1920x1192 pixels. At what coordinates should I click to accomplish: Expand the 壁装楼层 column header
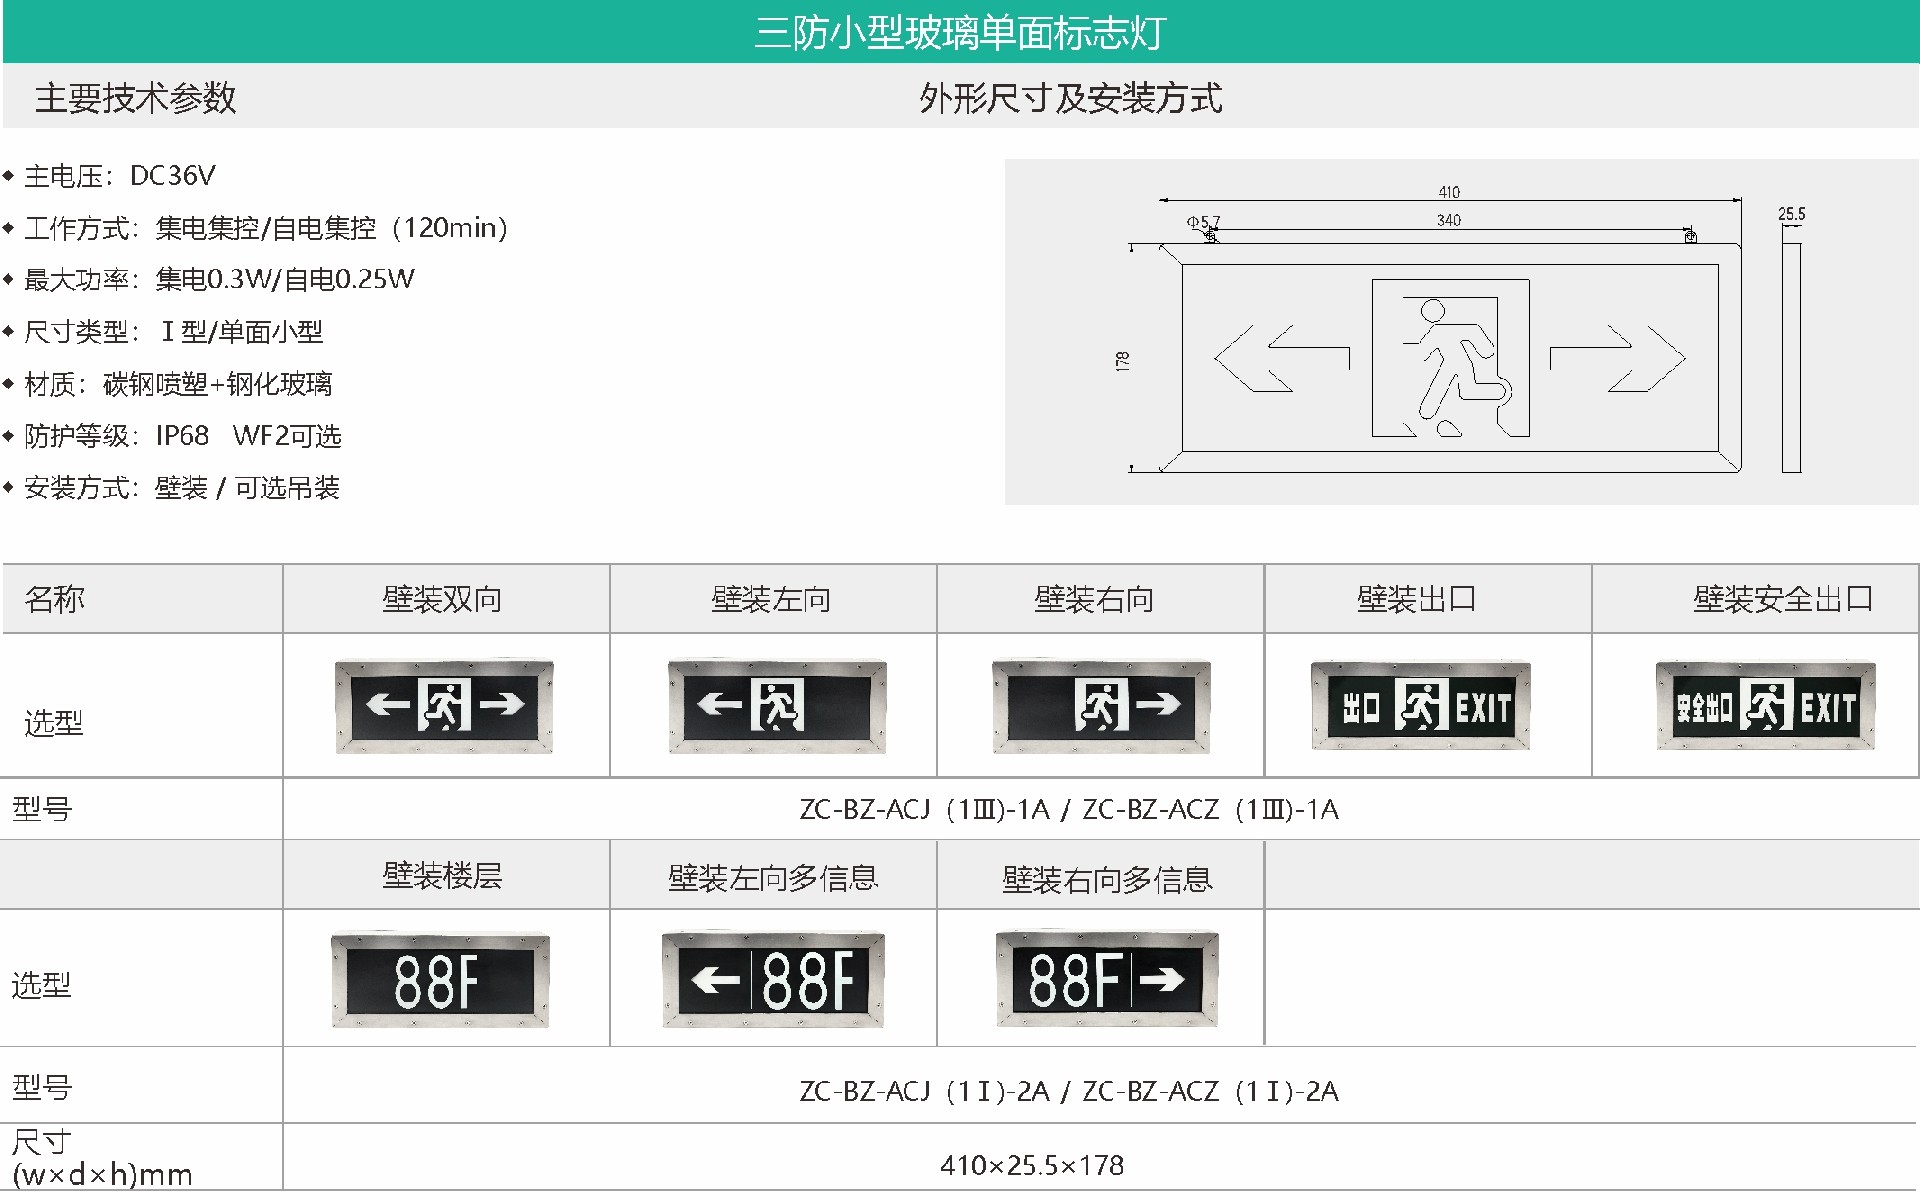coord(447,873)
